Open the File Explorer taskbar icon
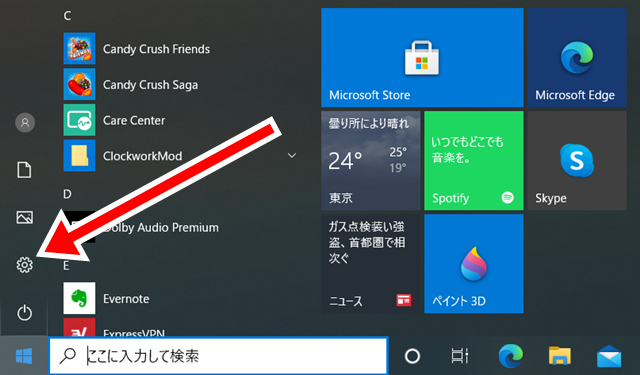 pos(559,356)
